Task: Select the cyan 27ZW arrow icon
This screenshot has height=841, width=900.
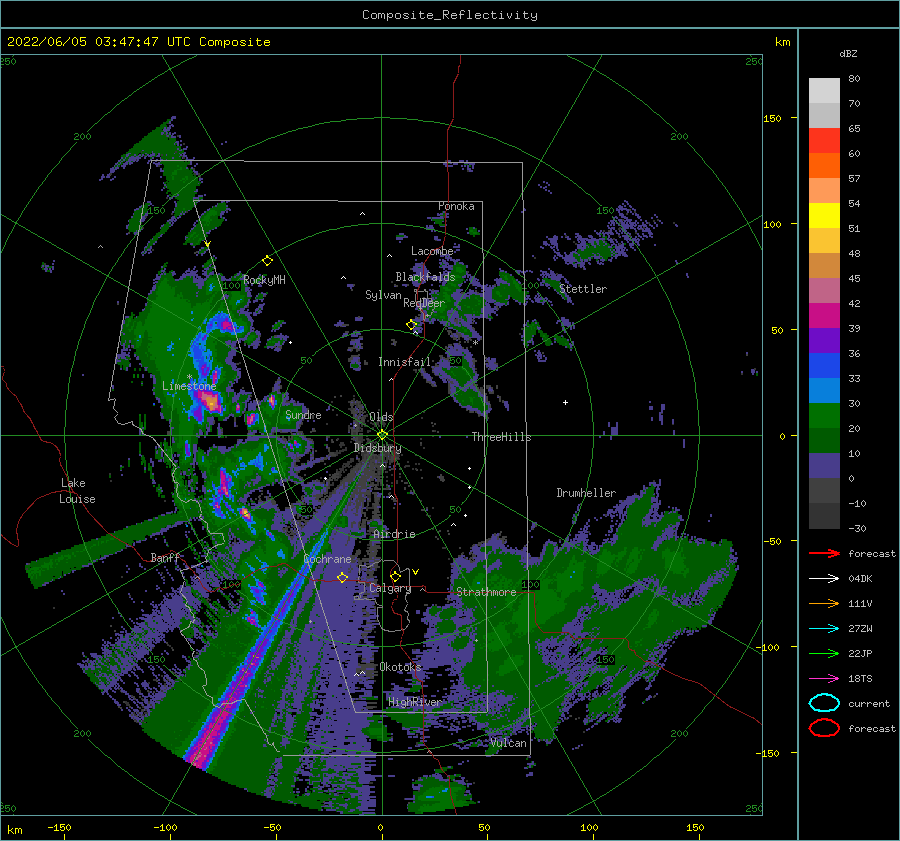Action: [x=824, y=629]
